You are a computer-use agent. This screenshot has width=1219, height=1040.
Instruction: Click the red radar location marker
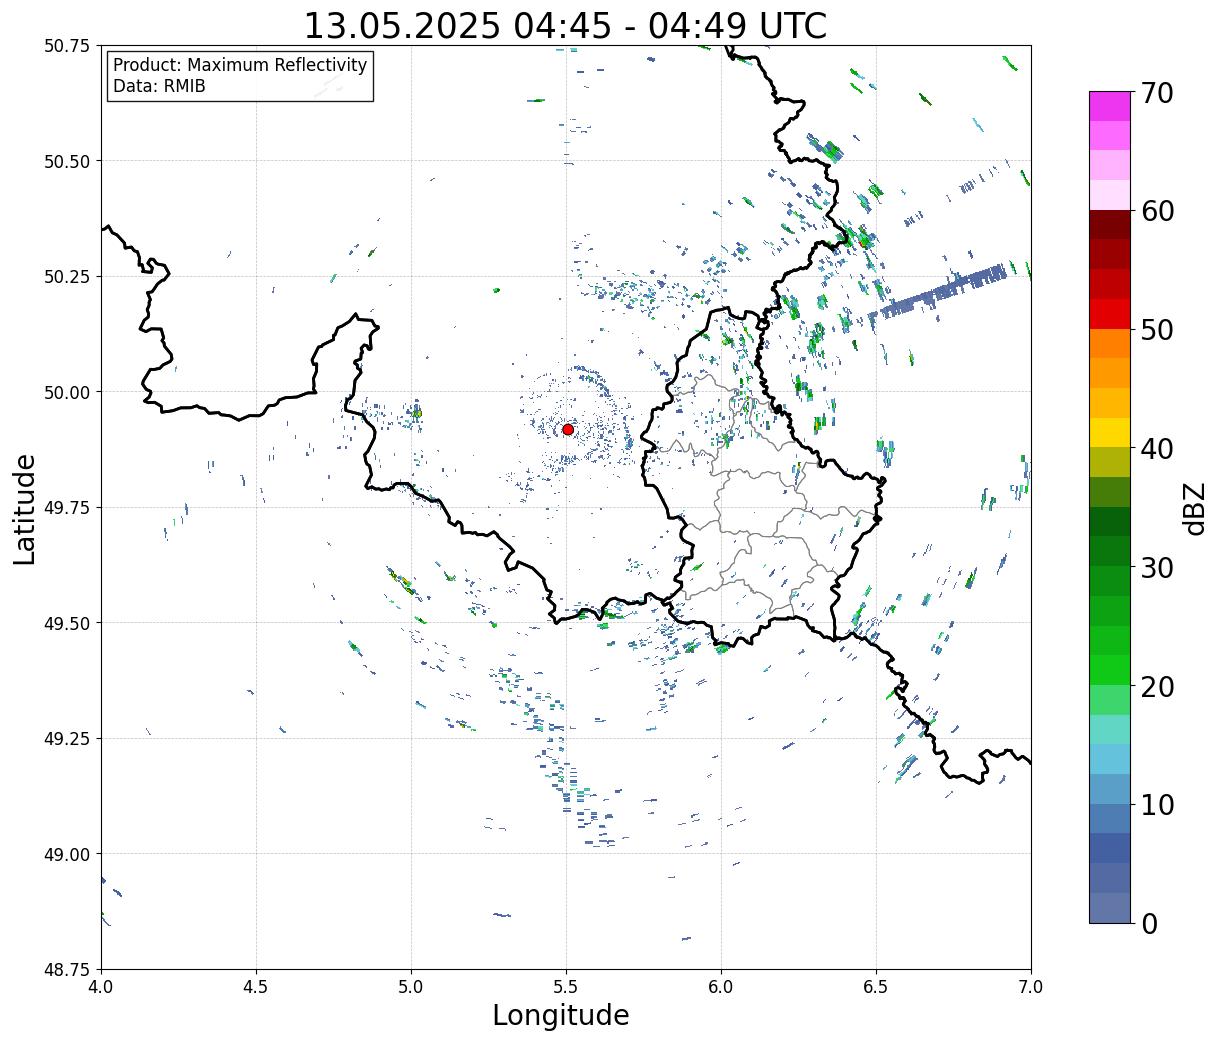pos(568,429)
